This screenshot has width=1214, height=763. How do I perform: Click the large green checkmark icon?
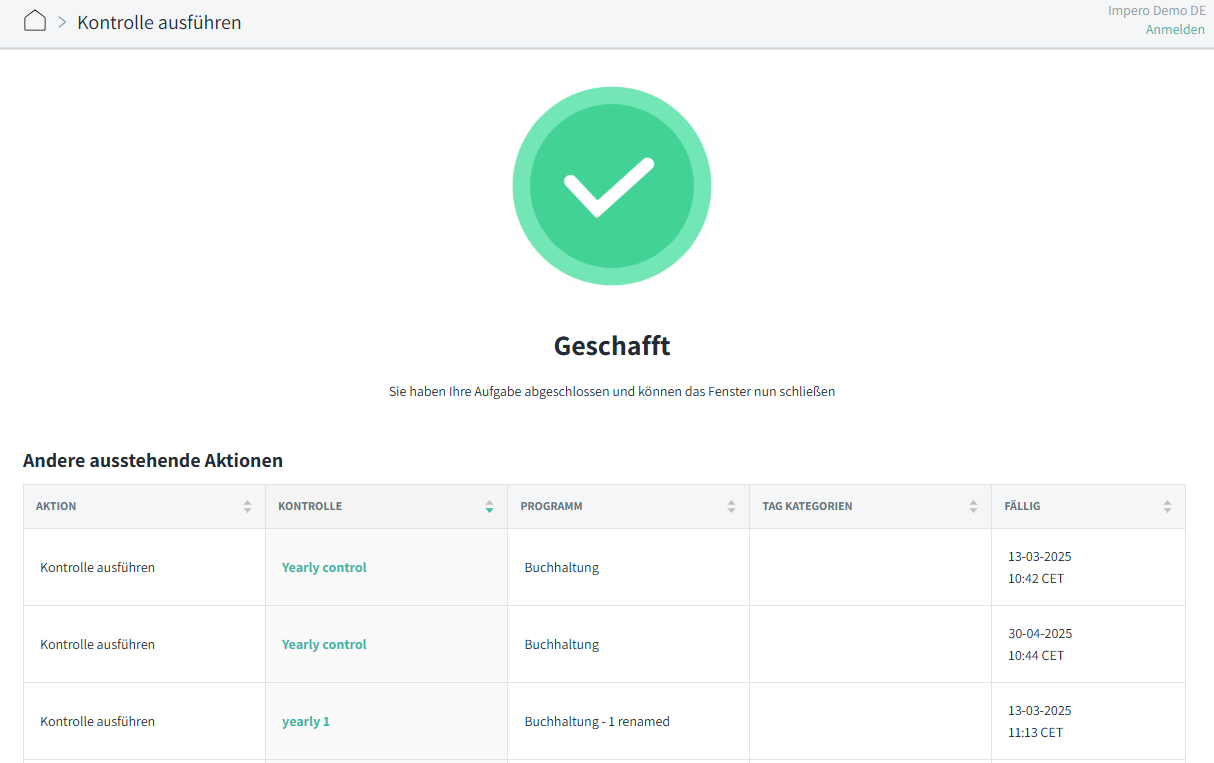611,186
